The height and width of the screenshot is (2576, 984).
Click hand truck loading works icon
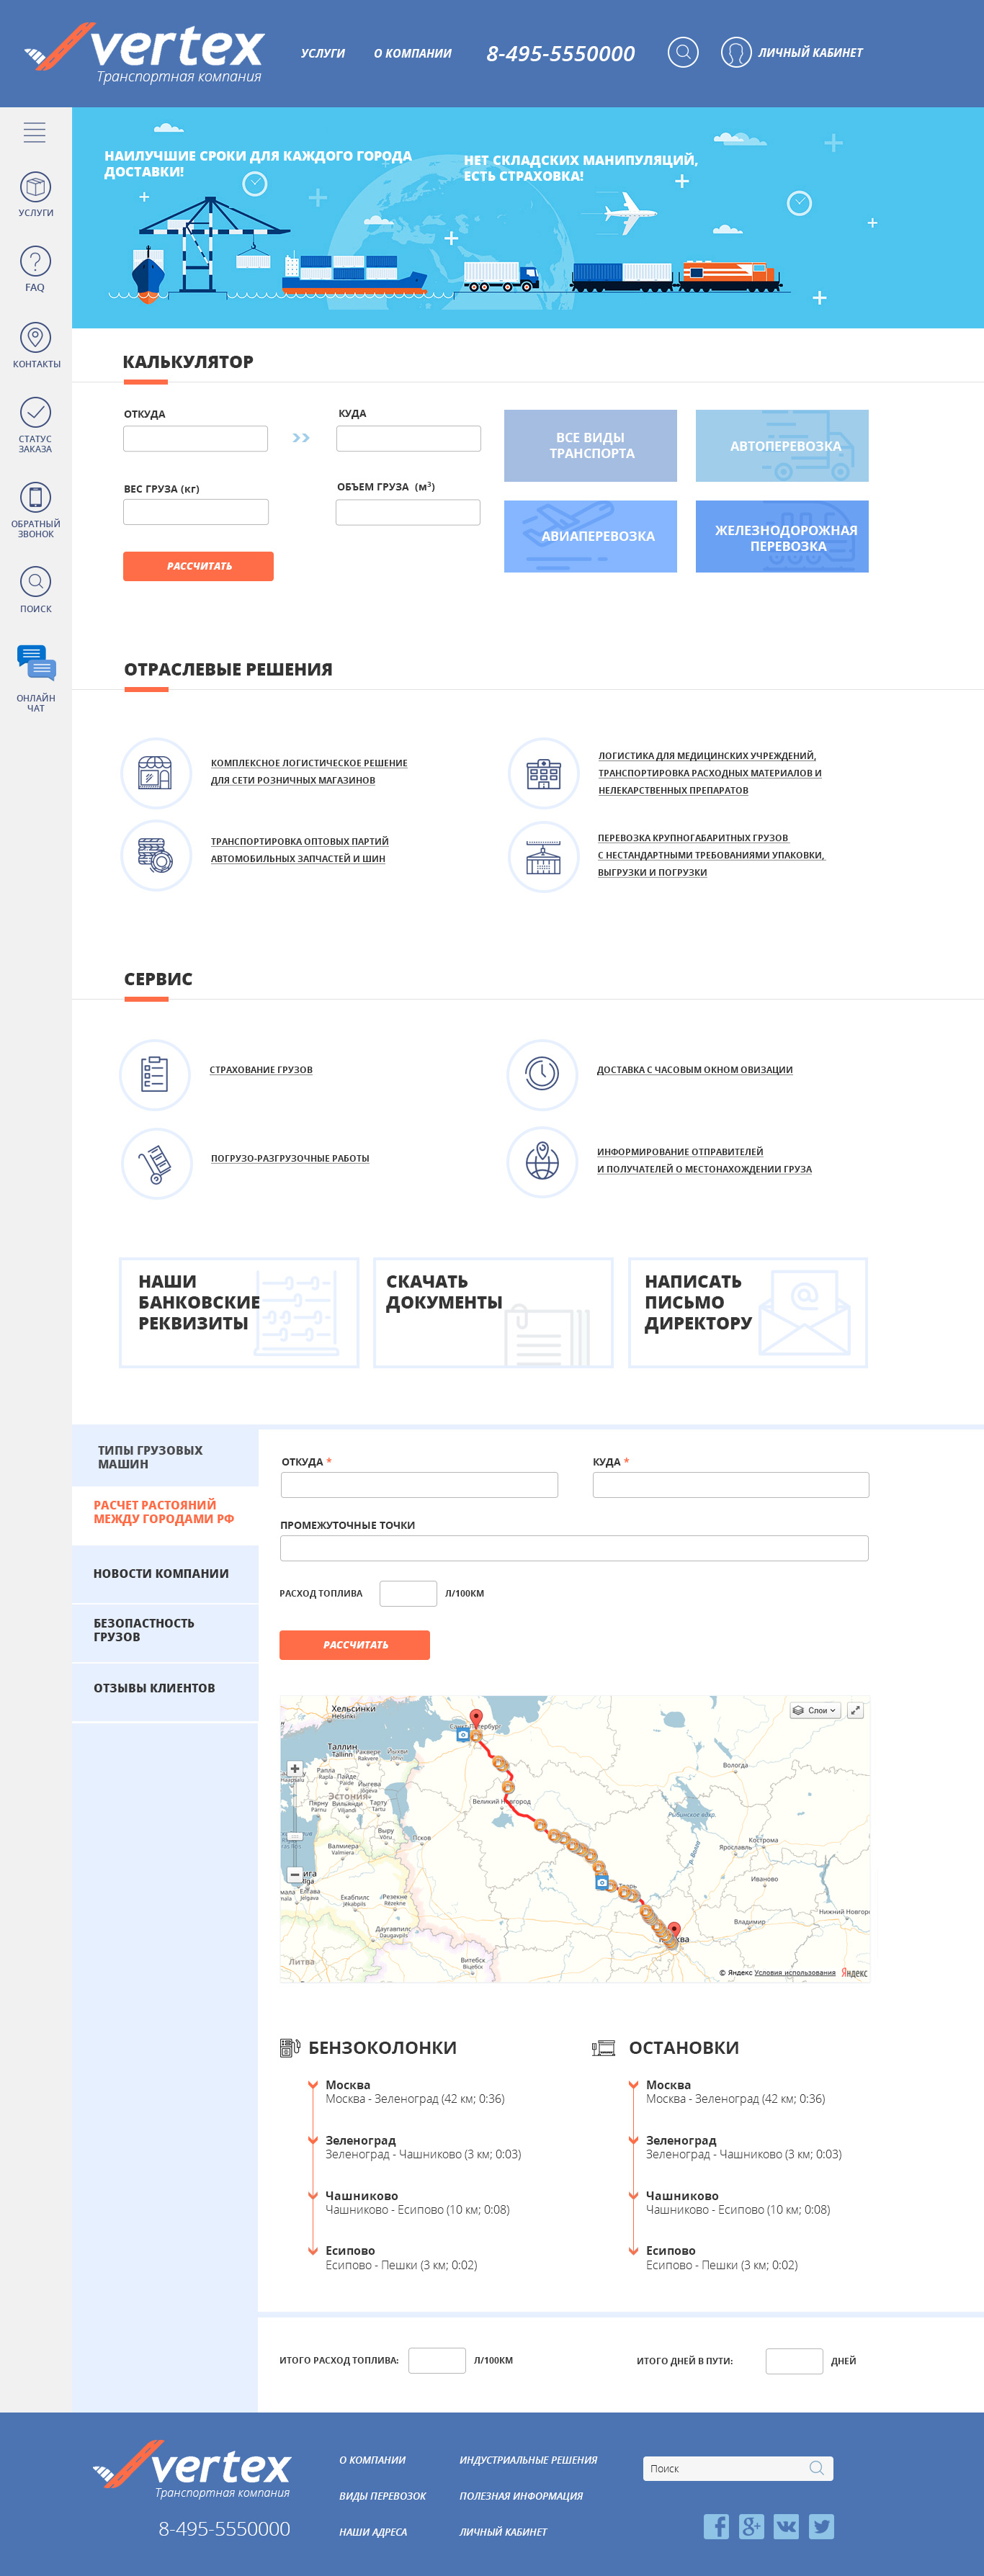coord(156,1163)
